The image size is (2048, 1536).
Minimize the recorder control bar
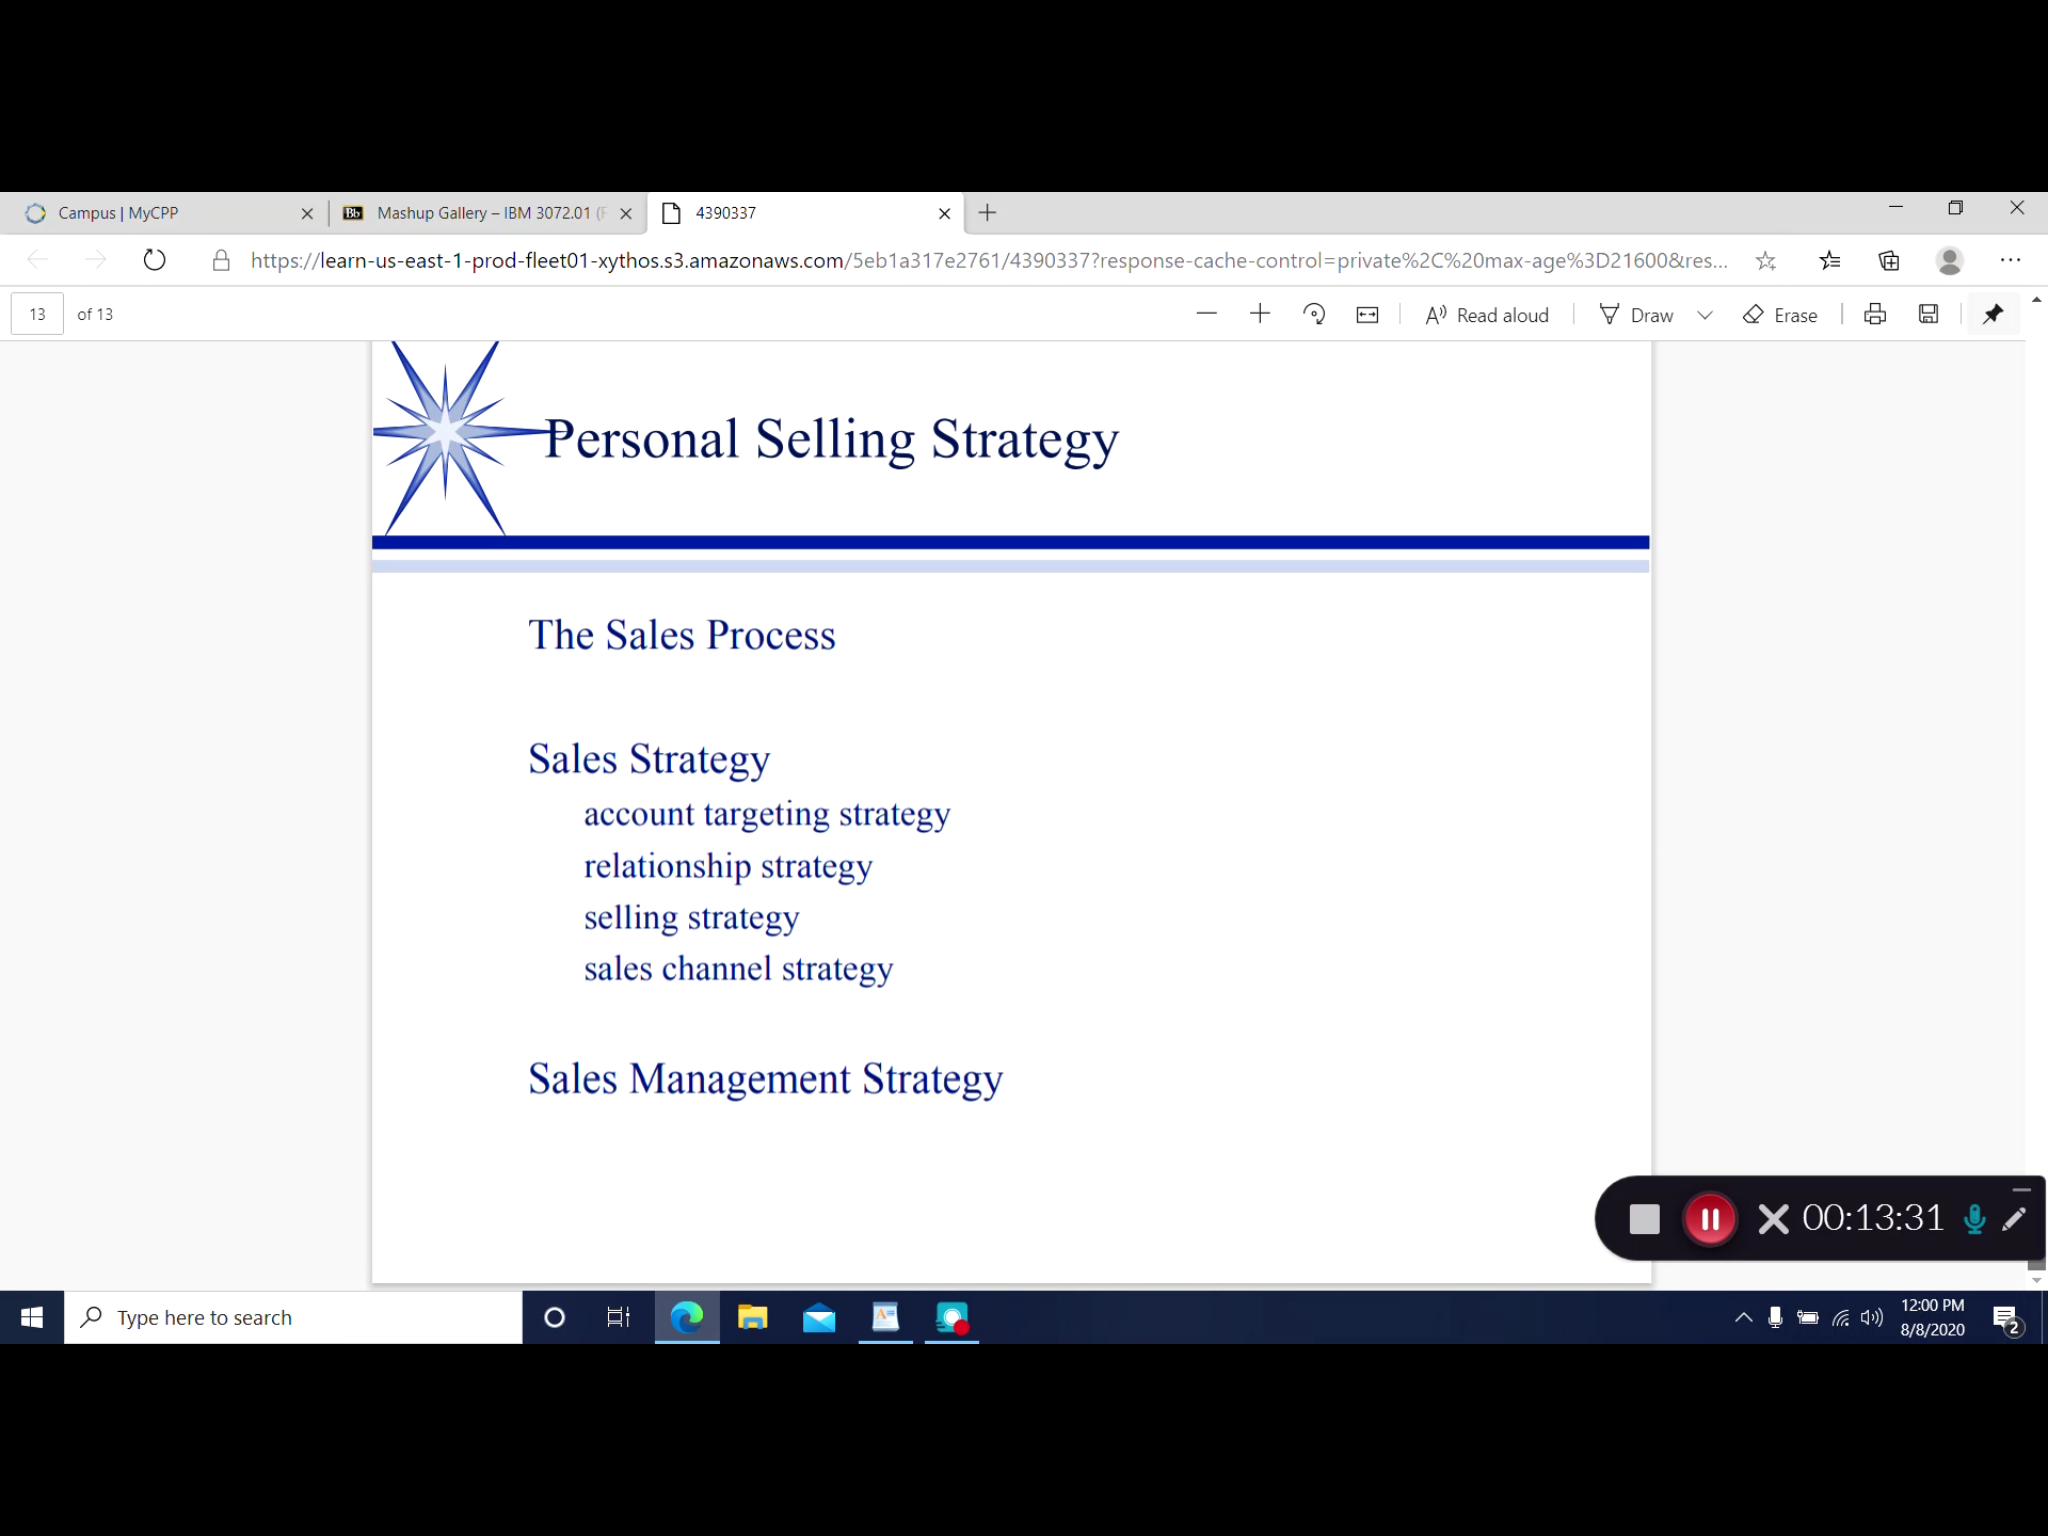(2021, 1190)
